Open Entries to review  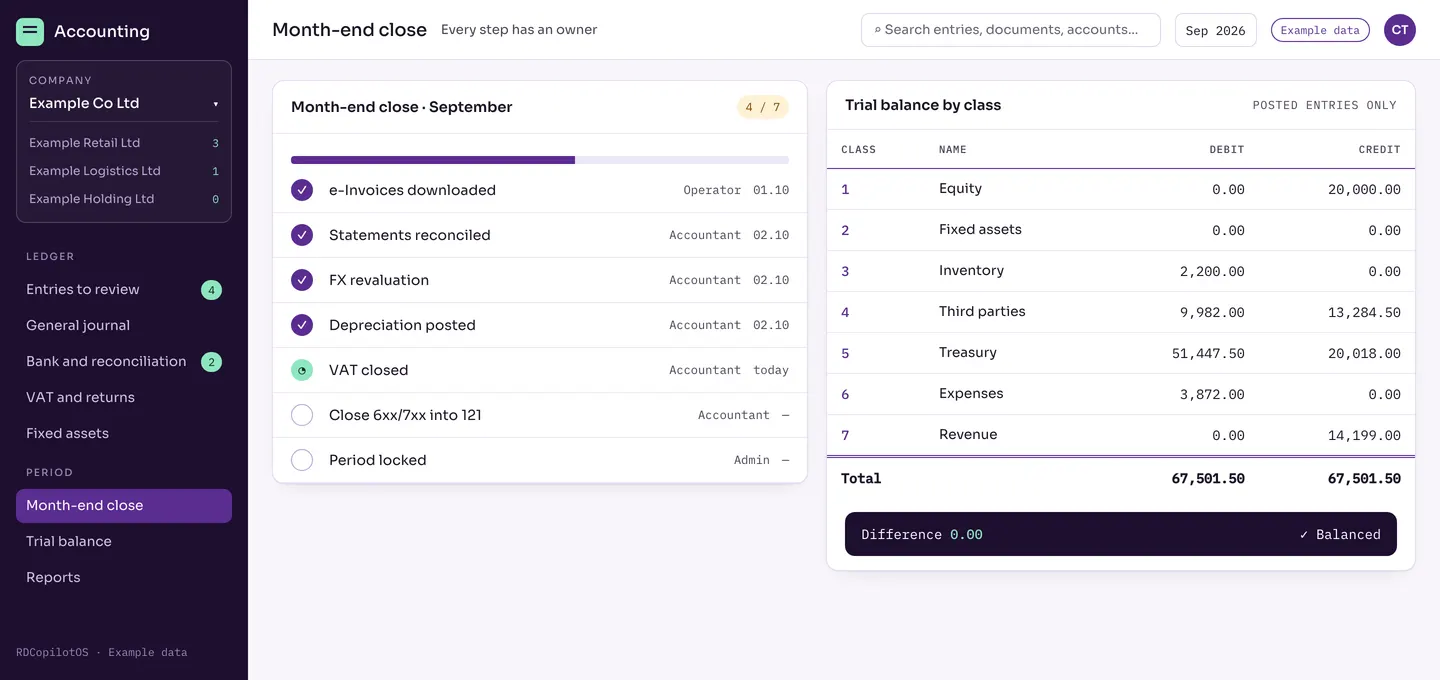tap(124, 290)
